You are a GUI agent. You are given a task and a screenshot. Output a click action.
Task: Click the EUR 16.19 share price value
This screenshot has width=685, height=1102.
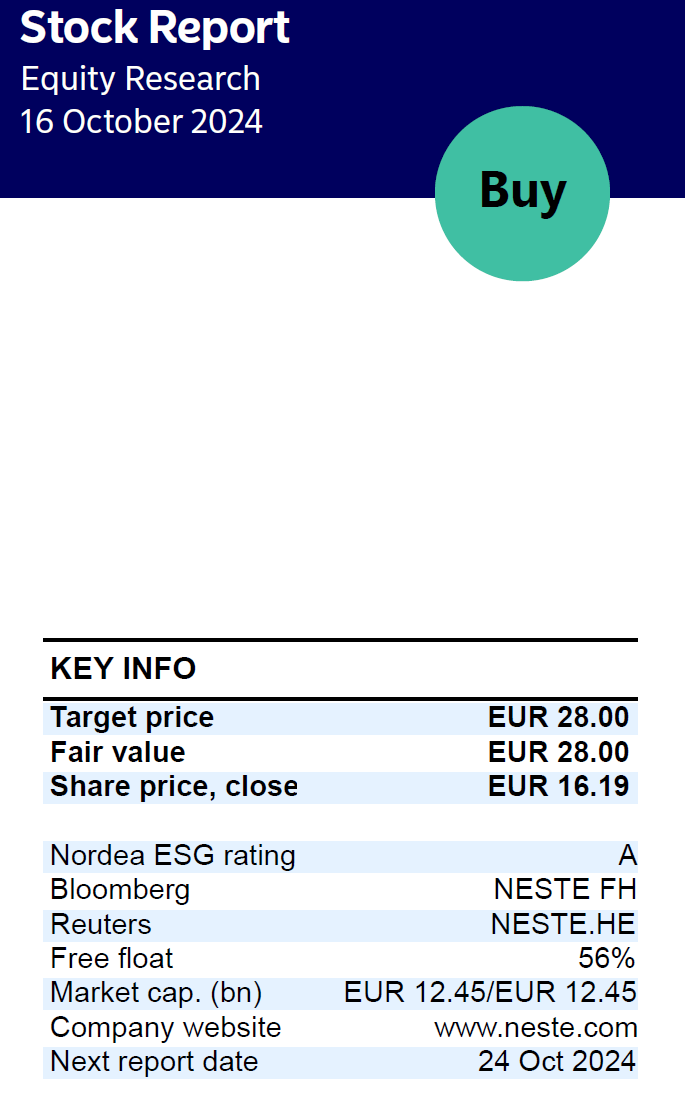pyautogui.click(x=559, y=786)
